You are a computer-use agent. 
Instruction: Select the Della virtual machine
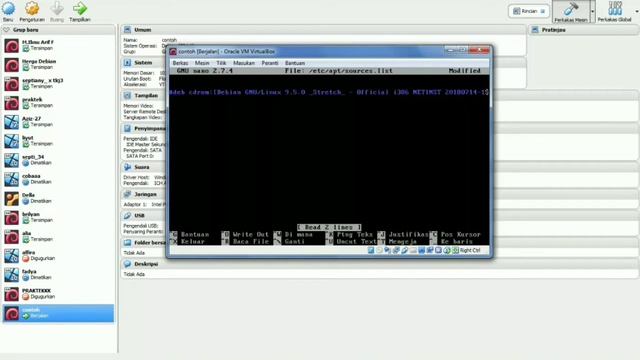pyautogui.click(x=58, y=198)
